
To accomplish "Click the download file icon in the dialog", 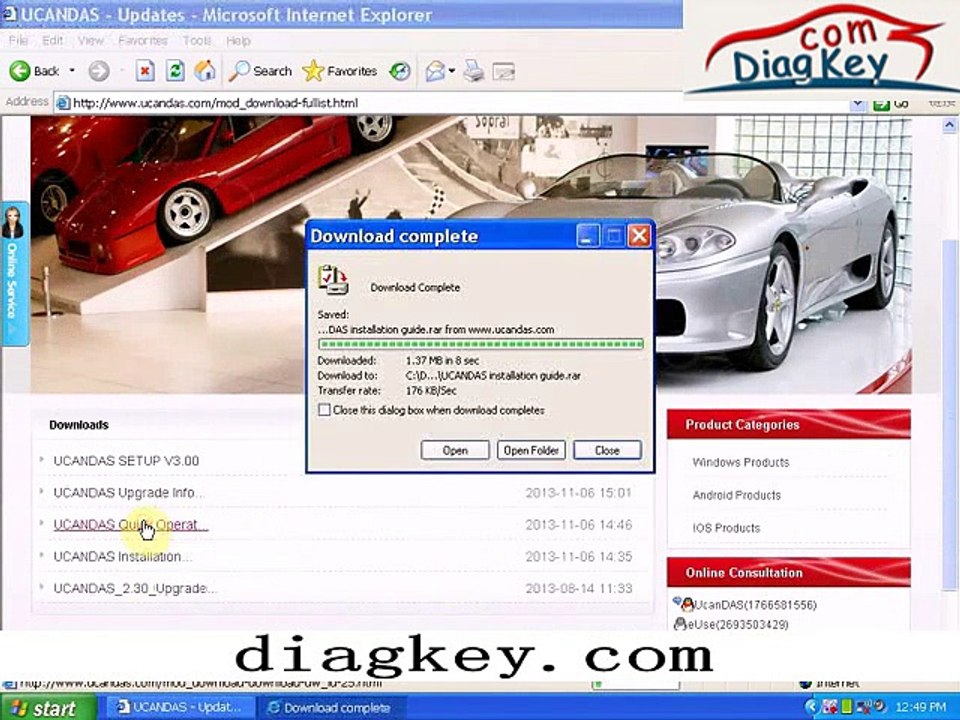I will tap(332, 280).
